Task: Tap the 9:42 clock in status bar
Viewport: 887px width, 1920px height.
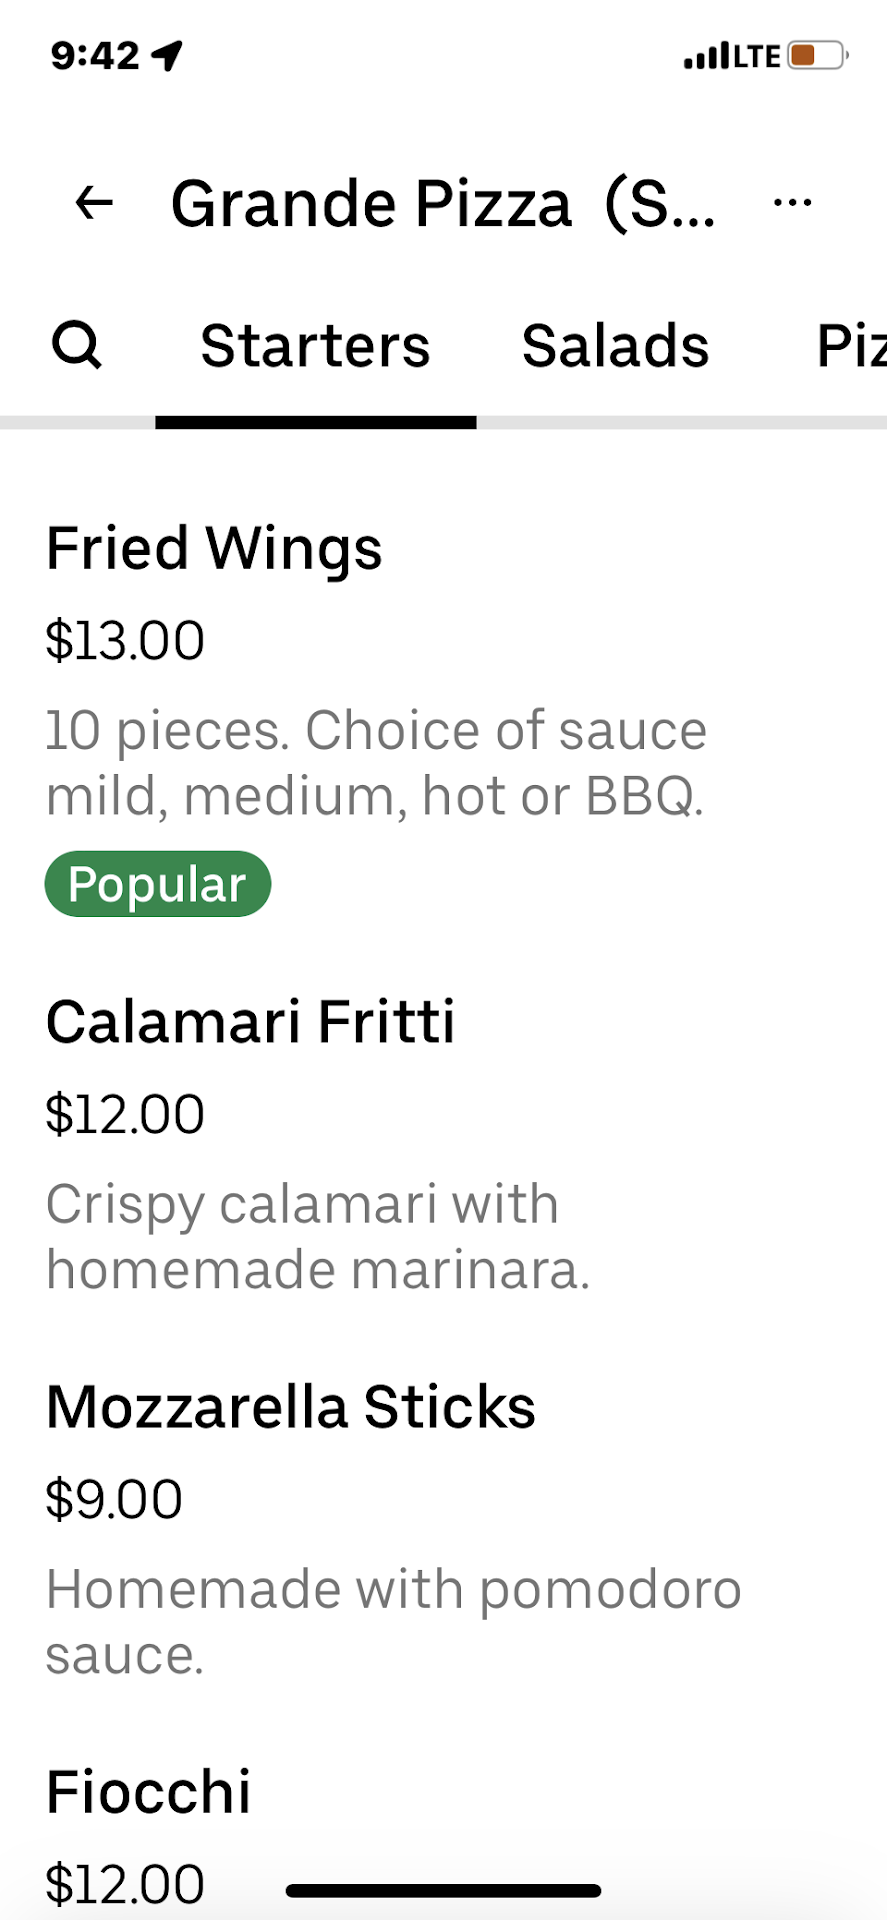Action: 95,55
